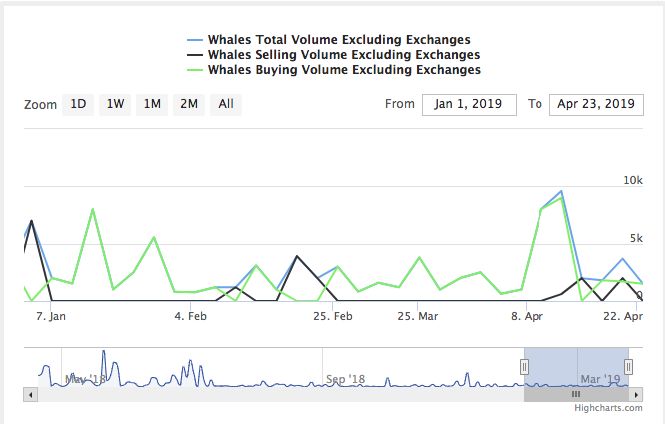Click the From date field

coord(469,104)
